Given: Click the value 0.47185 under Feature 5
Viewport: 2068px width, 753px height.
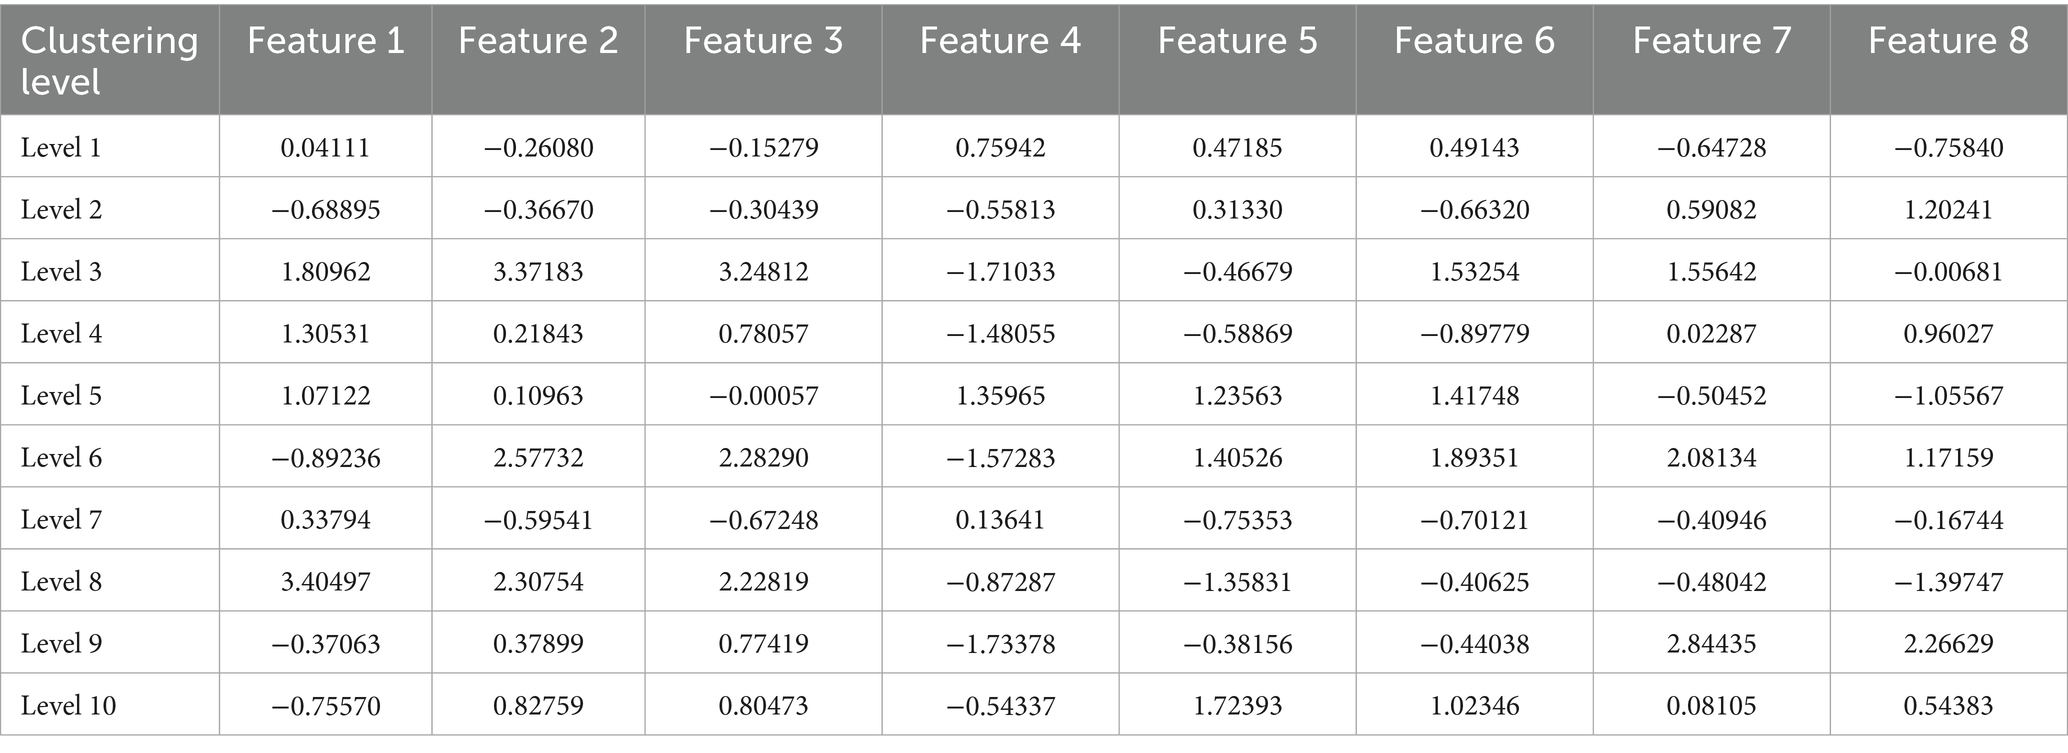Looking at the screenshot, I should pos(1238,148).
